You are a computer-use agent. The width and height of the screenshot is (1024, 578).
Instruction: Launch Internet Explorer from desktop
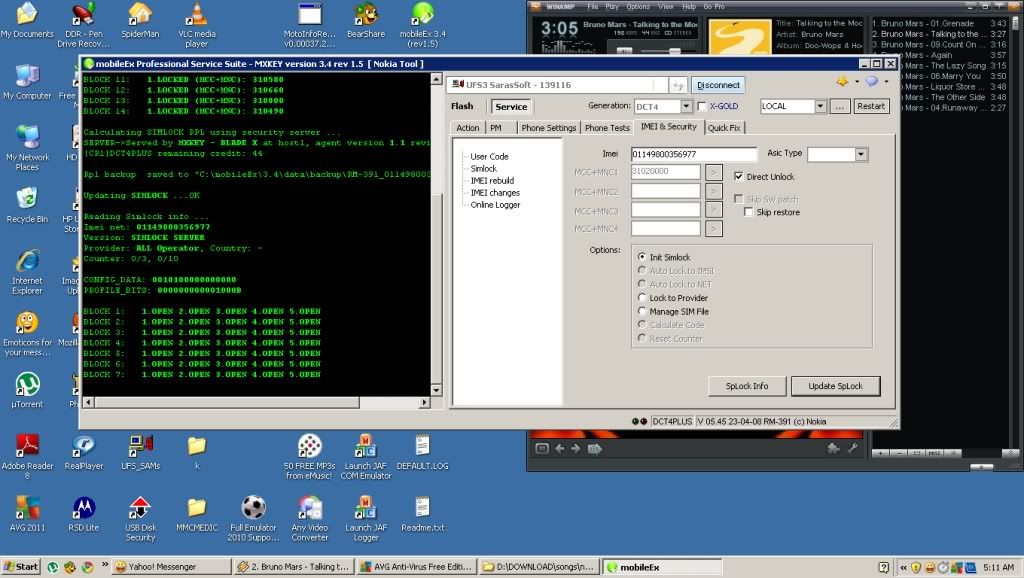click(x=27, y=272)
